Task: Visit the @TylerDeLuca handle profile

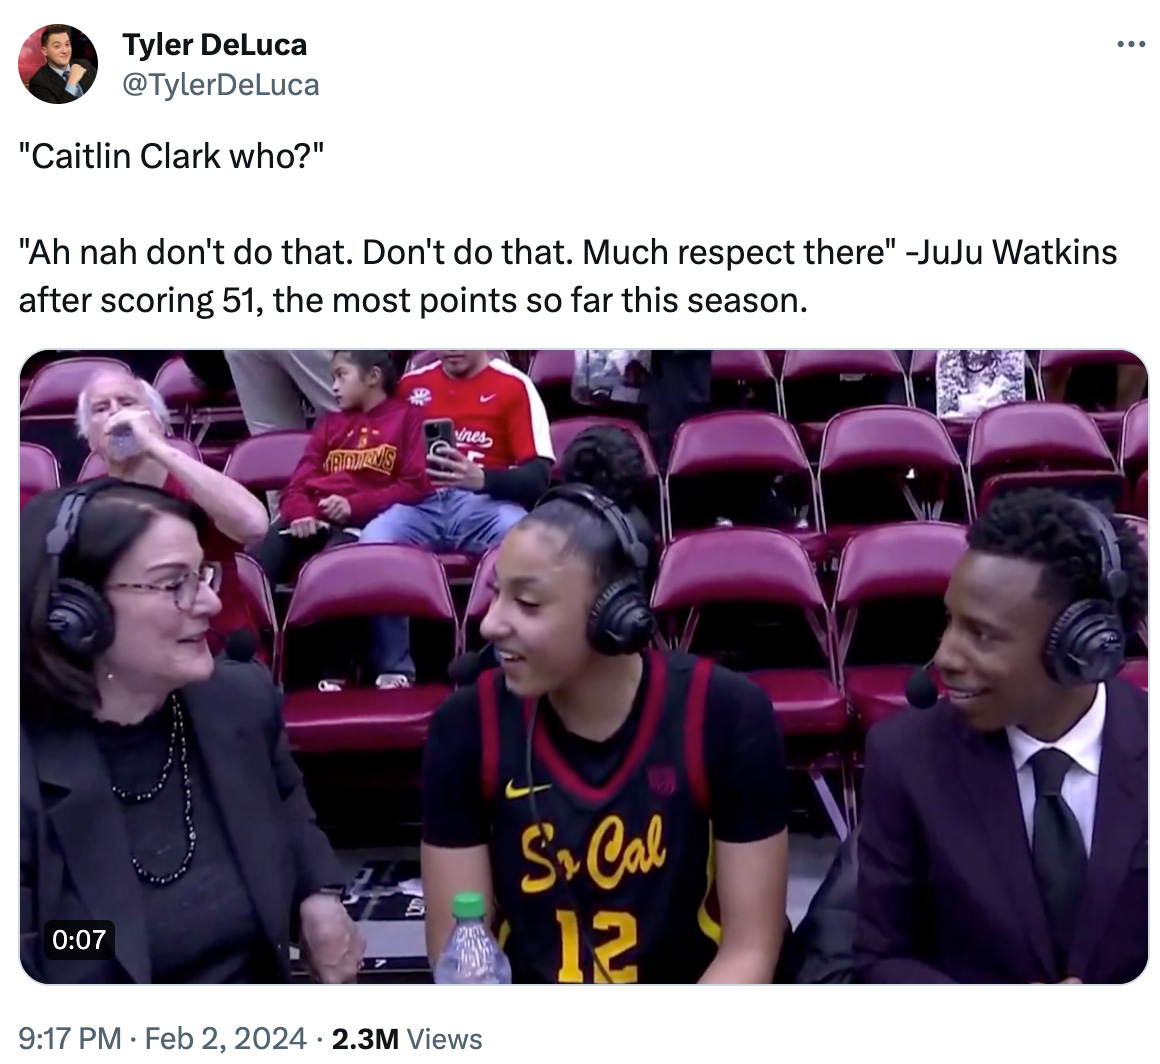Action: coord(220,84)
